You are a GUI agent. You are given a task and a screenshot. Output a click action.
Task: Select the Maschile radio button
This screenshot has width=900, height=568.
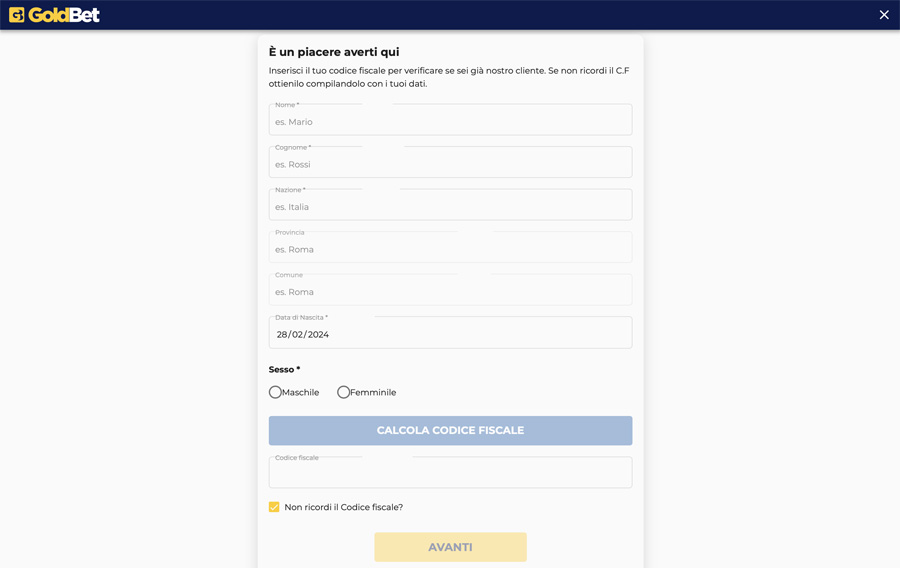[x=276, y=392]
